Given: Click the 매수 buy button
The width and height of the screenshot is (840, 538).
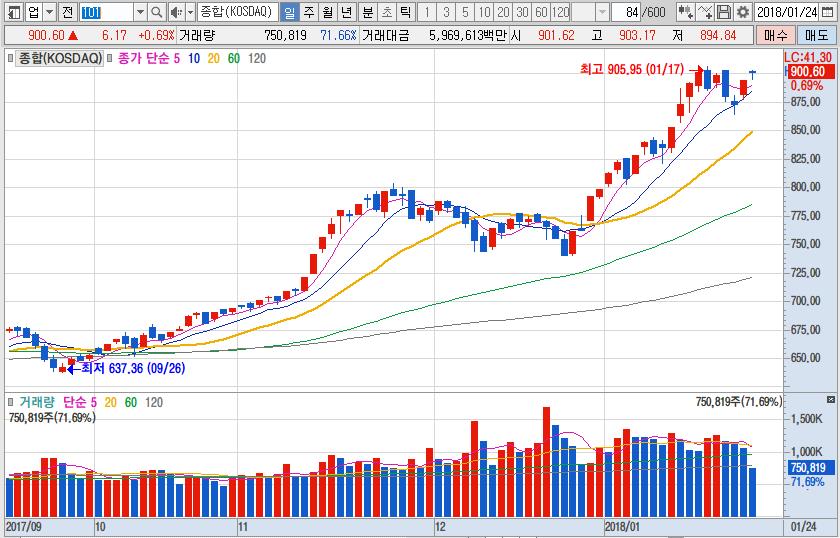Looking at the screenshot, I should pos(774,35).
